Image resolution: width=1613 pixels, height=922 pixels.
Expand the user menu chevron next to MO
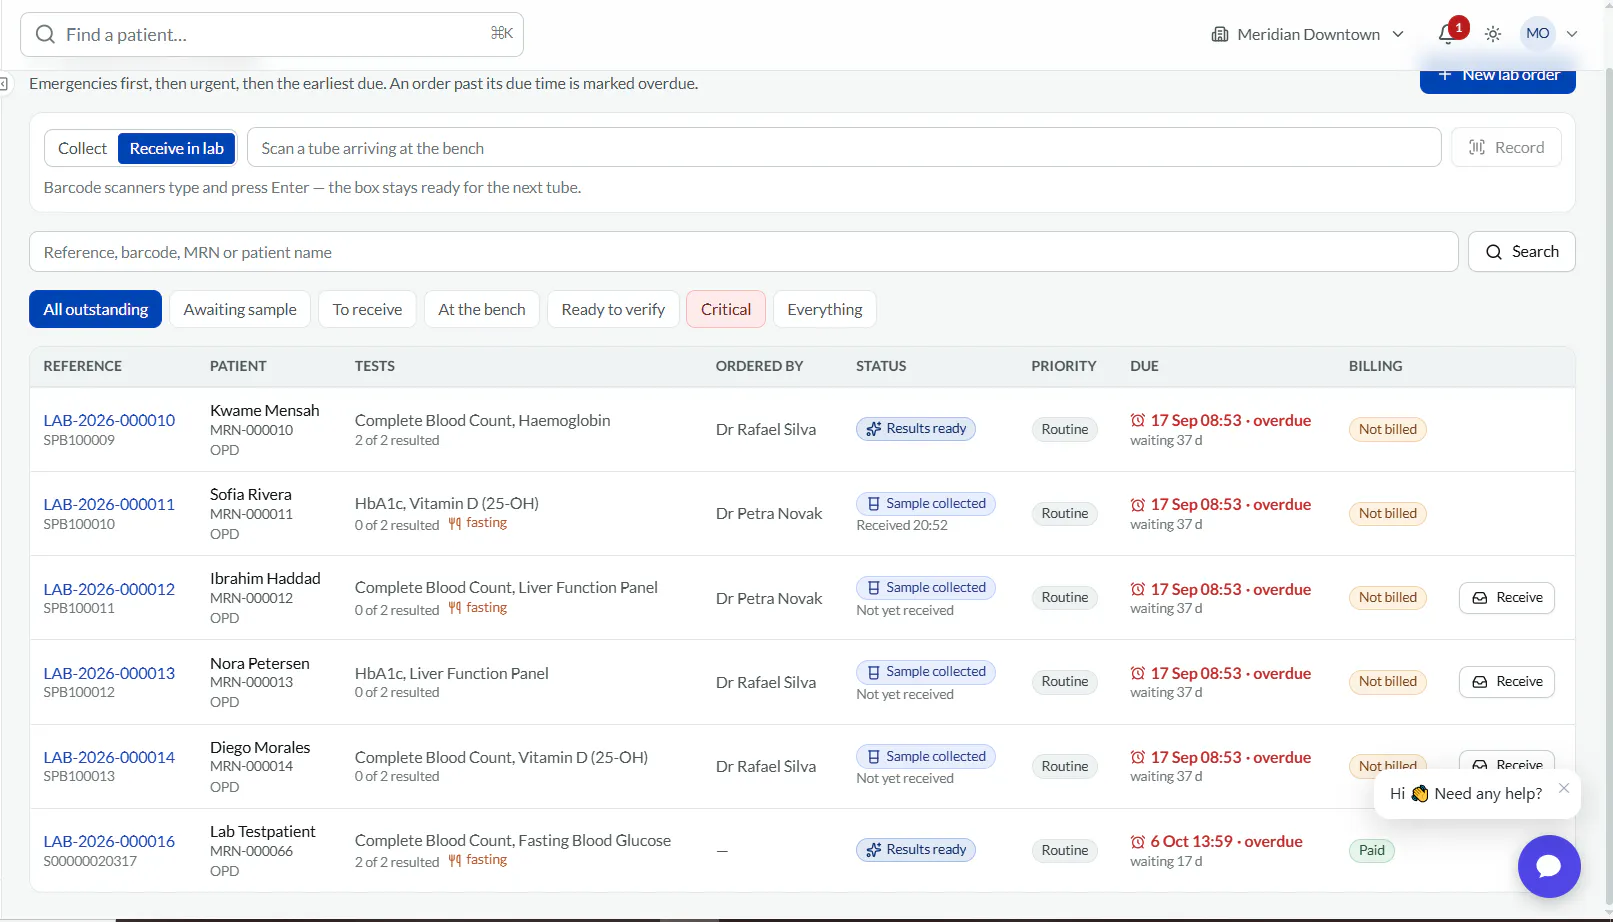click(1572, 34)
